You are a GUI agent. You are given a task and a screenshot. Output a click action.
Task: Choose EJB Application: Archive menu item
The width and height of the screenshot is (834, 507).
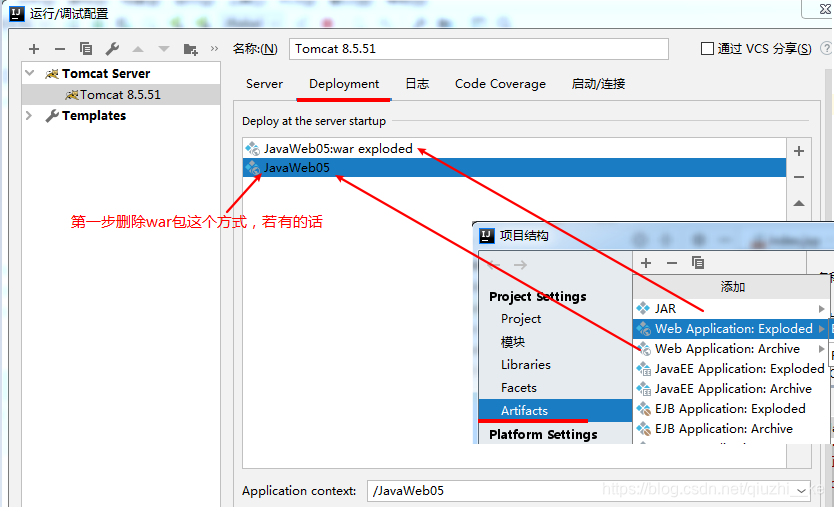pos(731,429)
